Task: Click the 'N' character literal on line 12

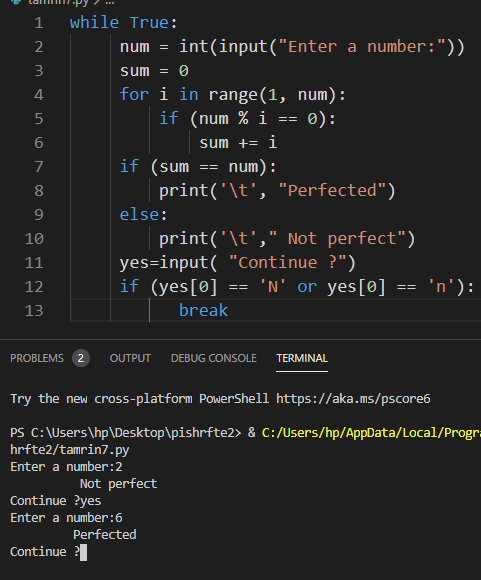Action: (273, 287)
